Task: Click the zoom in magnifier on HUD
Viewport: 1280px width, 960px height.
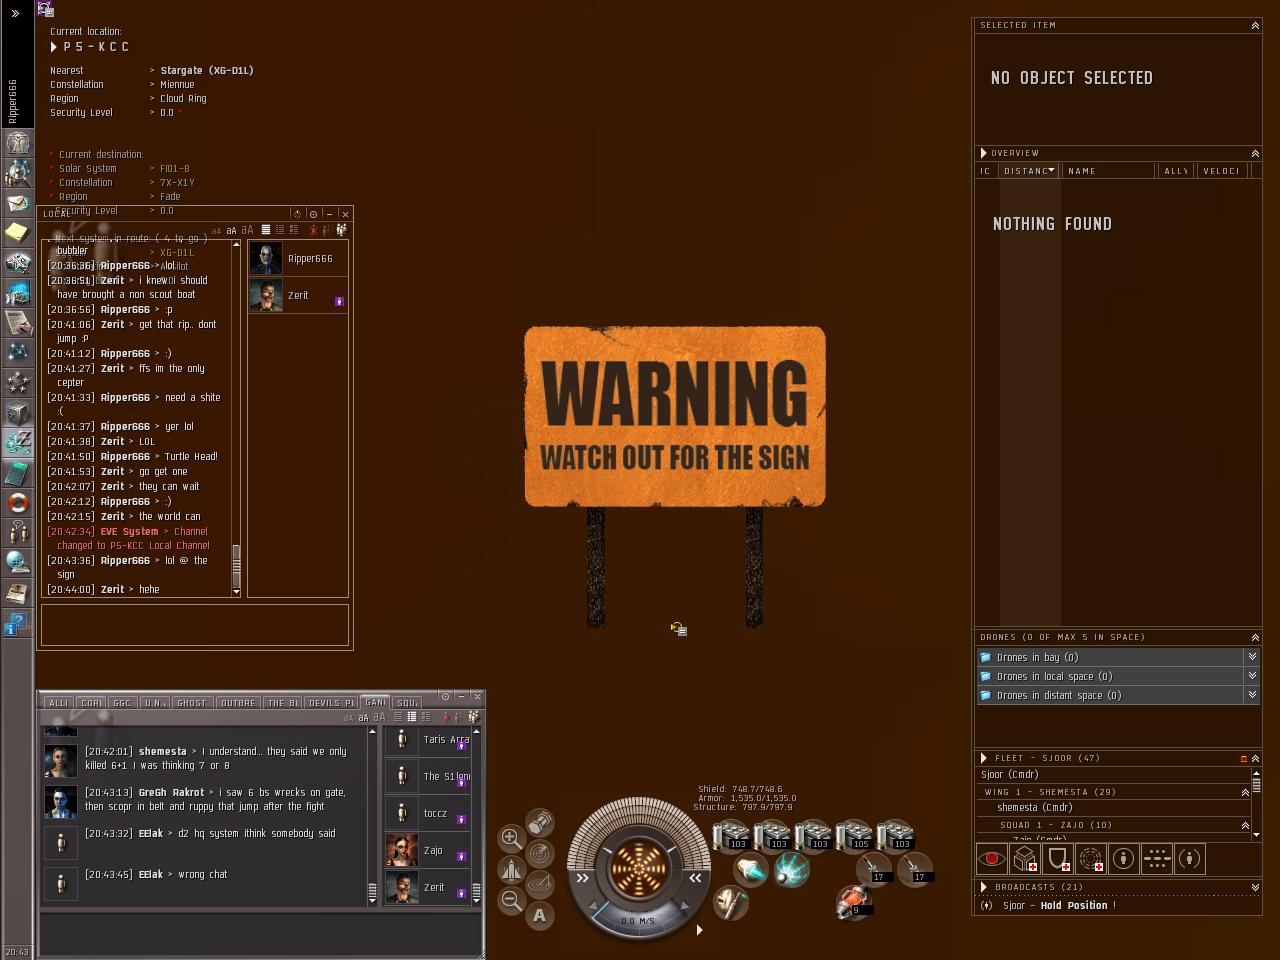Action: 511,838
